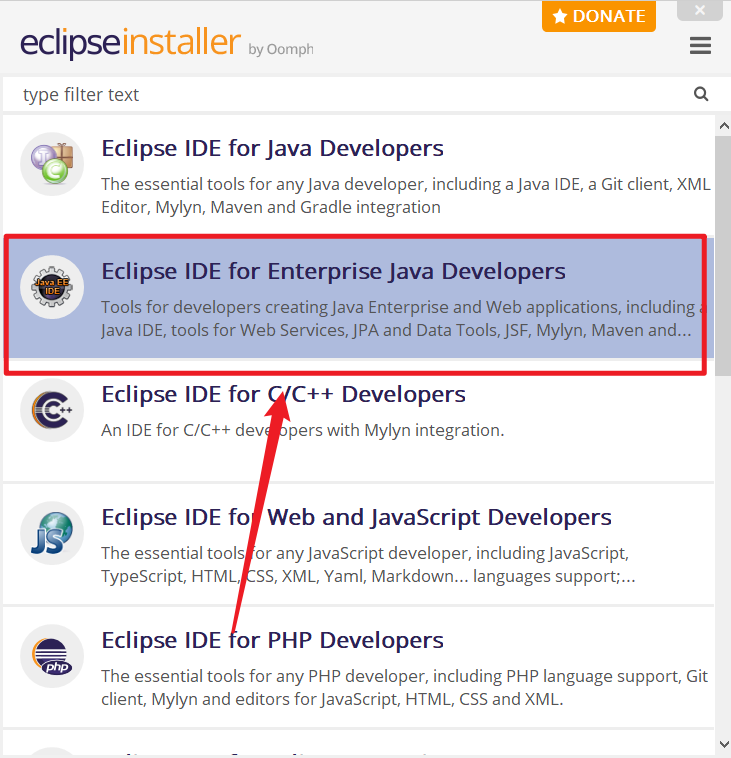Click the Enterprise Java description text
Viewport: 731px width, 758px height.
click(x=404, y=319)
